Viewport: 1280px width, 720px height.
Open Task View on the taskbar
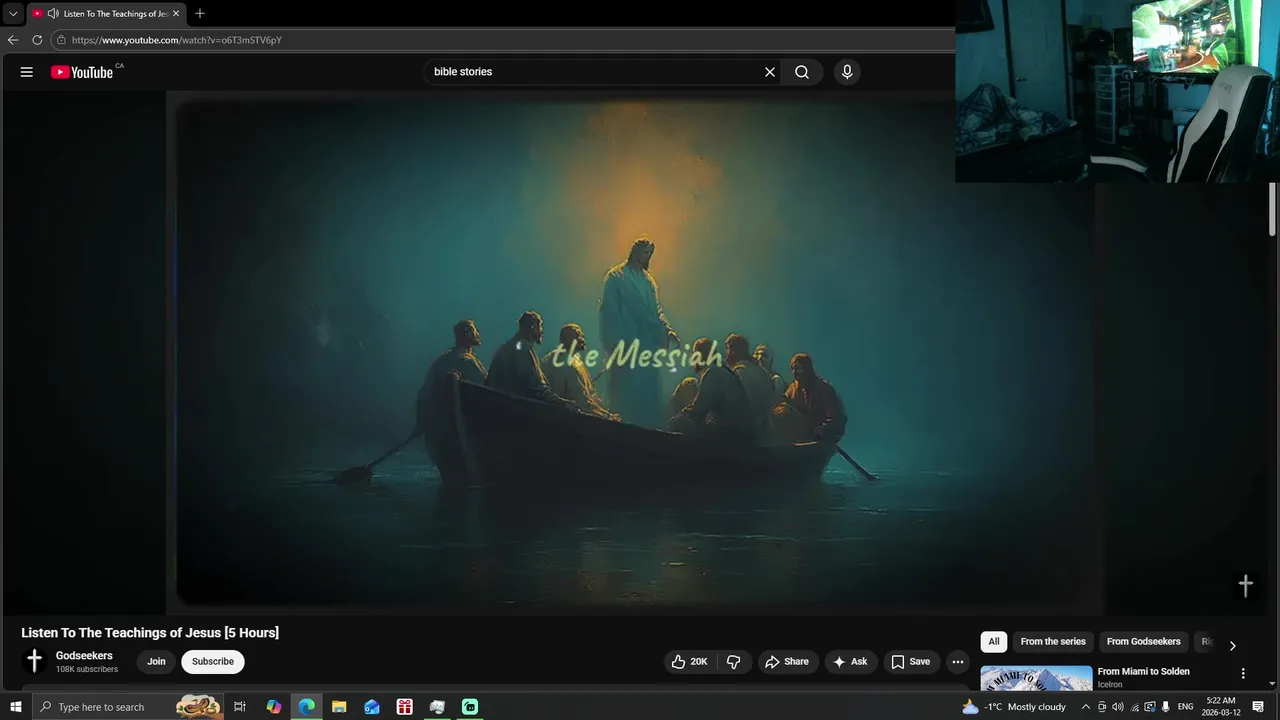coord(240,707)
